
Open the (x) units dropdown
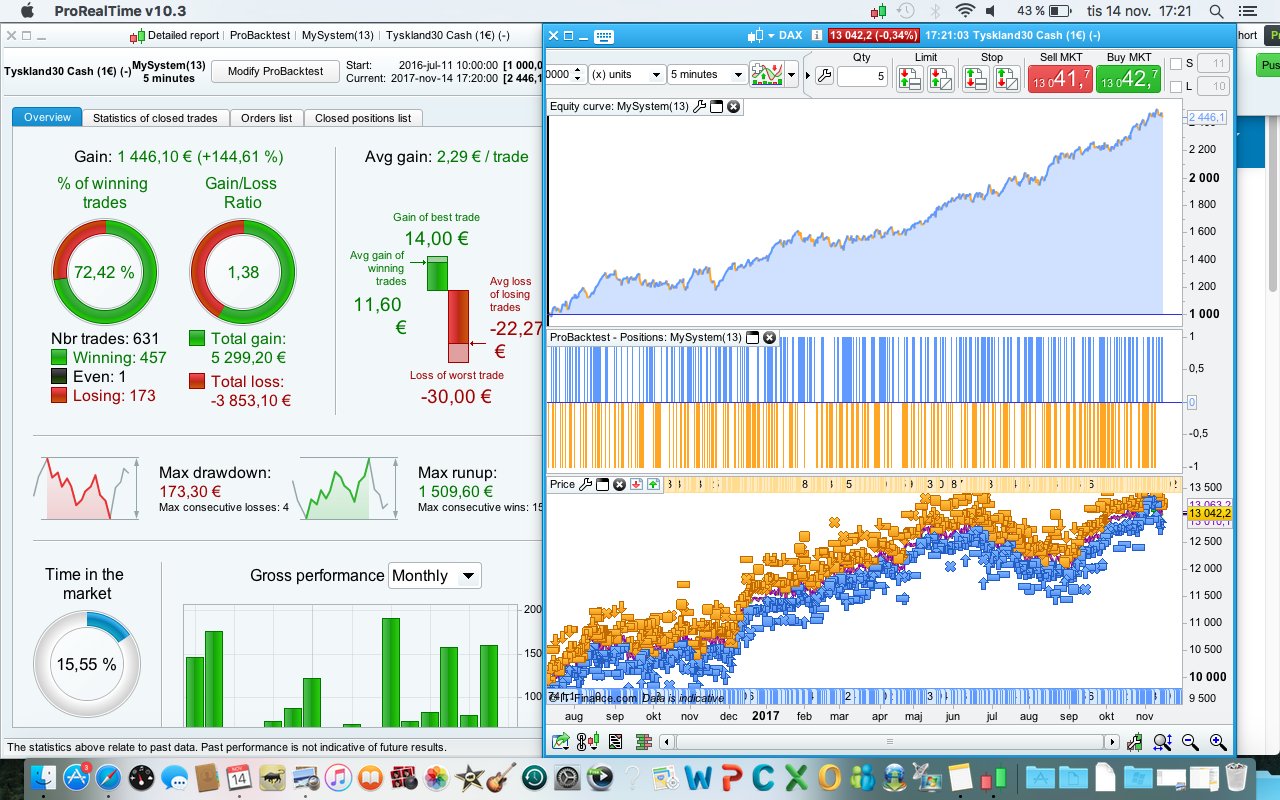[627, 75]
